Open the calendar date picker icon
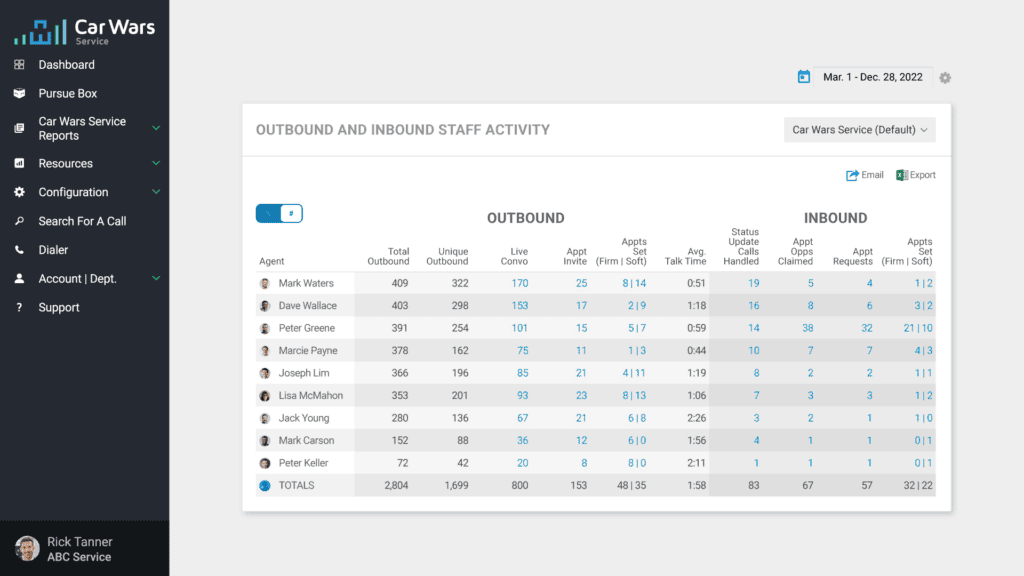Viewport: 1024px width, 576px height. pos(804,77)
